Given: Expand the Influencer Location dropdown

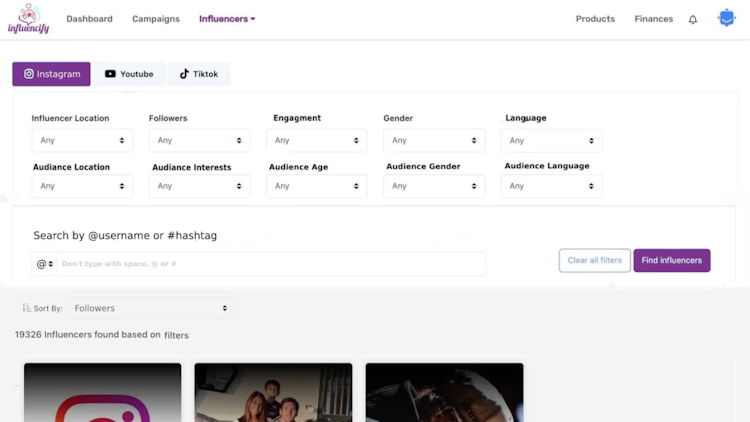Looking at the screenshot, I should click(x=82, y=141).
